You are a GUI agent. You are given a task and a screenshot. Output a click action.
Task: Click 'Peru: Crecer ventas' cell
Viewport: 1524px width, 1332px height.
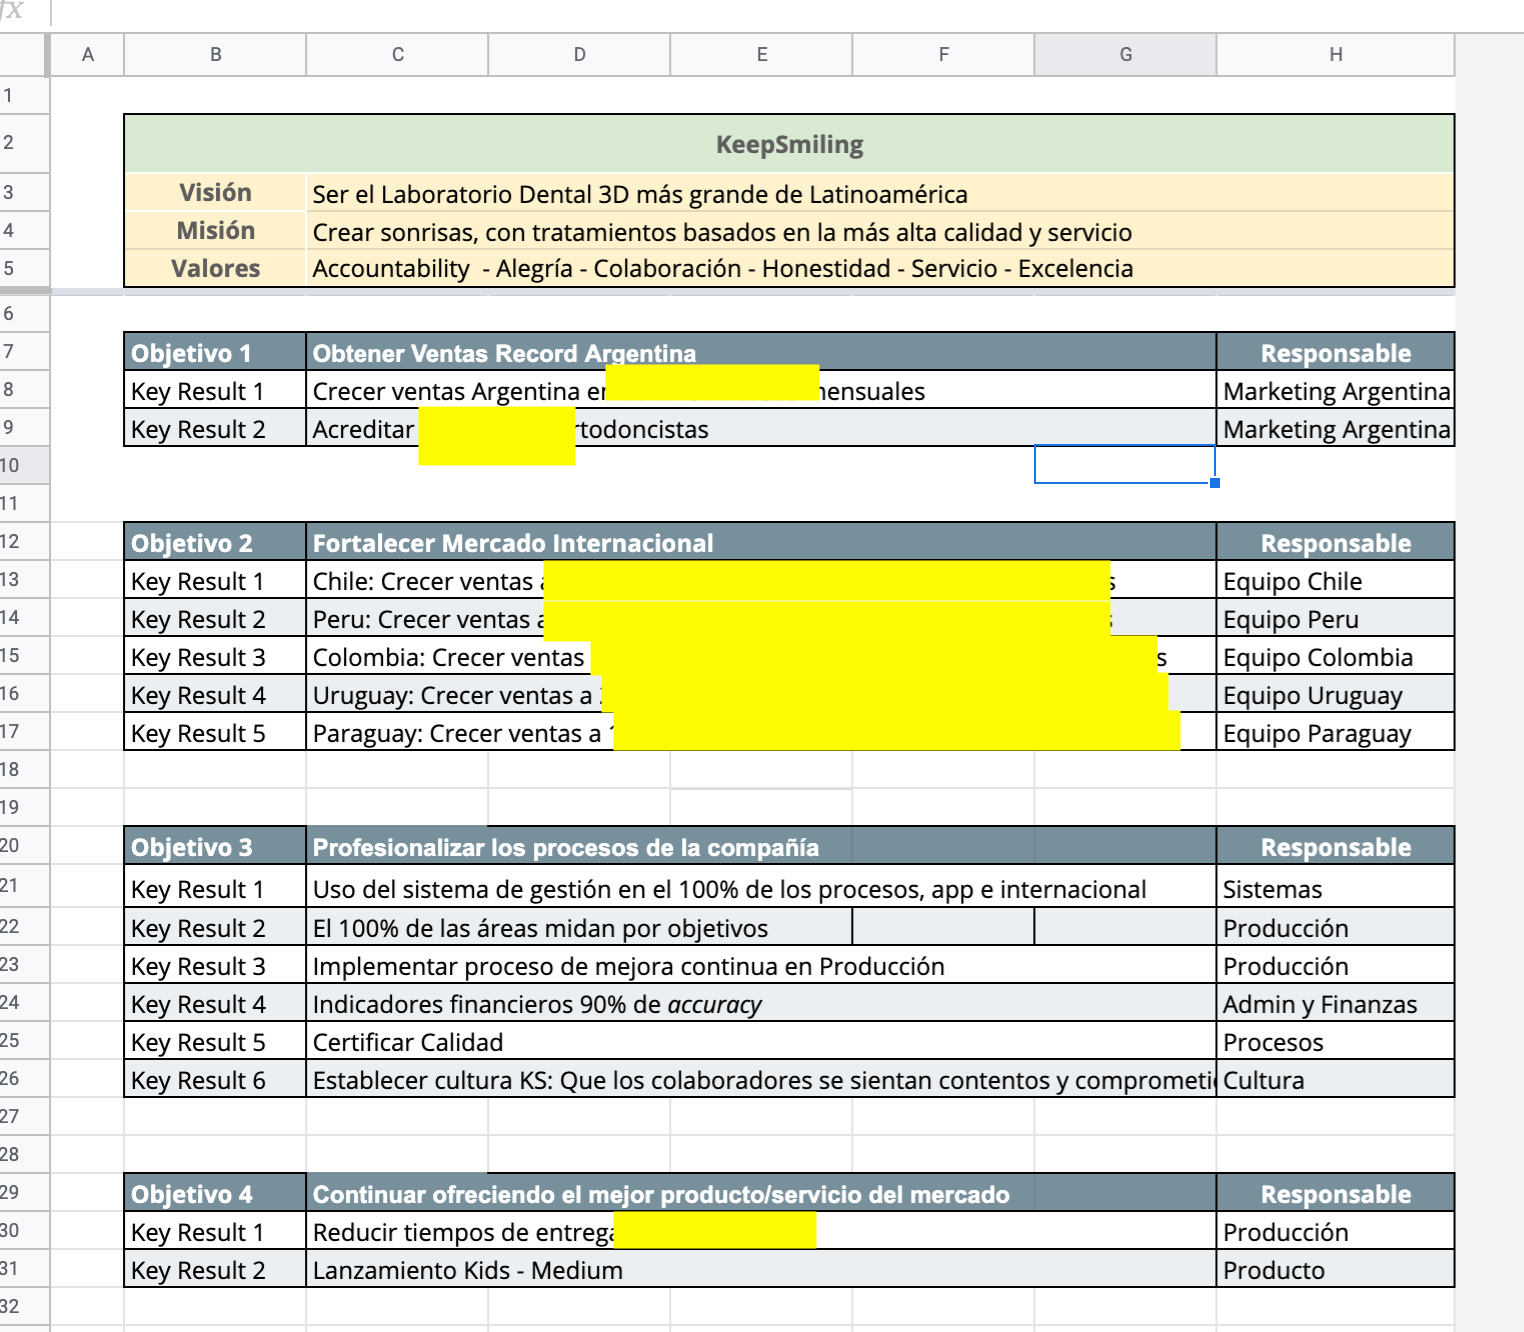click(761, 618)
